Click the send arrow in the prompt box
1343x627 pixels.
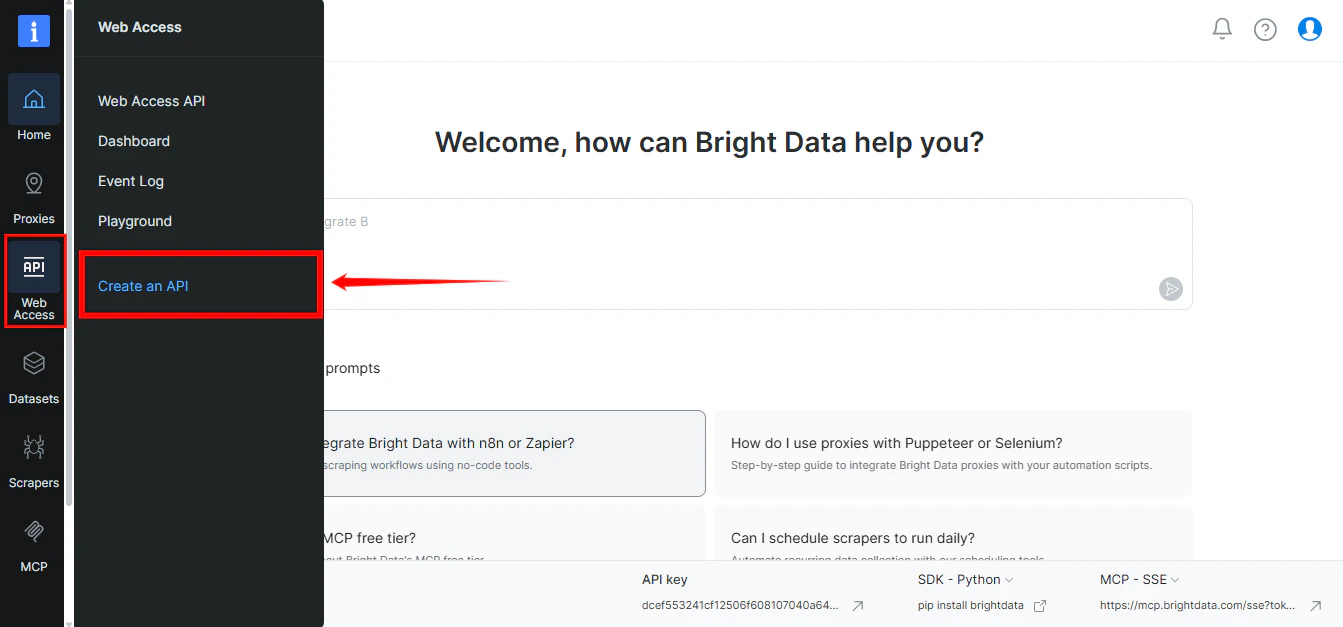tap(1170, 289)
